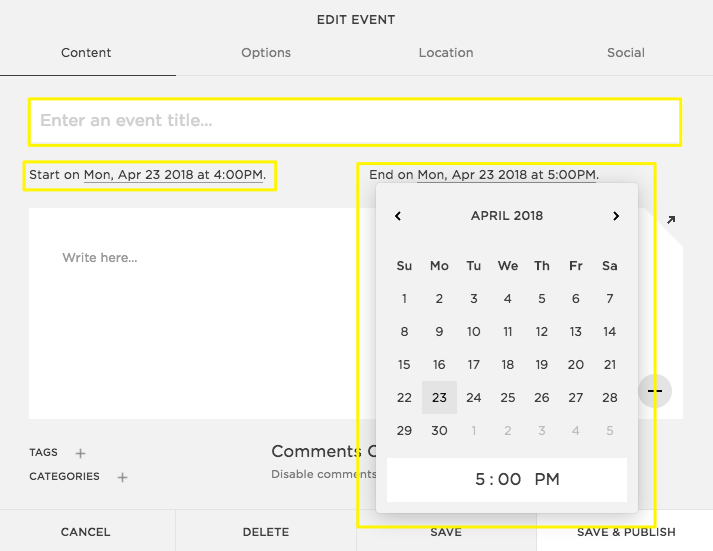This screenshot has height=551, width=713.
Task: Select April 24 in the calendar
Action: [474, 397]
